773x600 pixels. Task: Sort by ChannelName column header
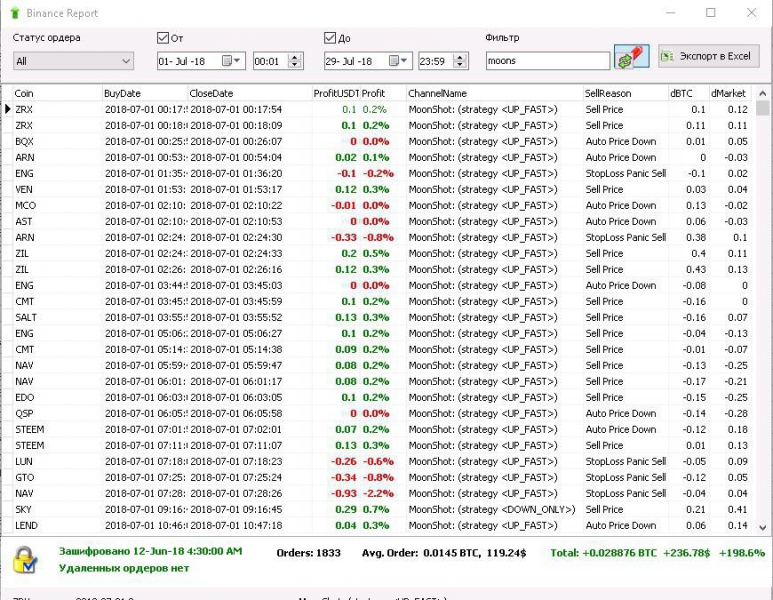click(x=494, y=93)
